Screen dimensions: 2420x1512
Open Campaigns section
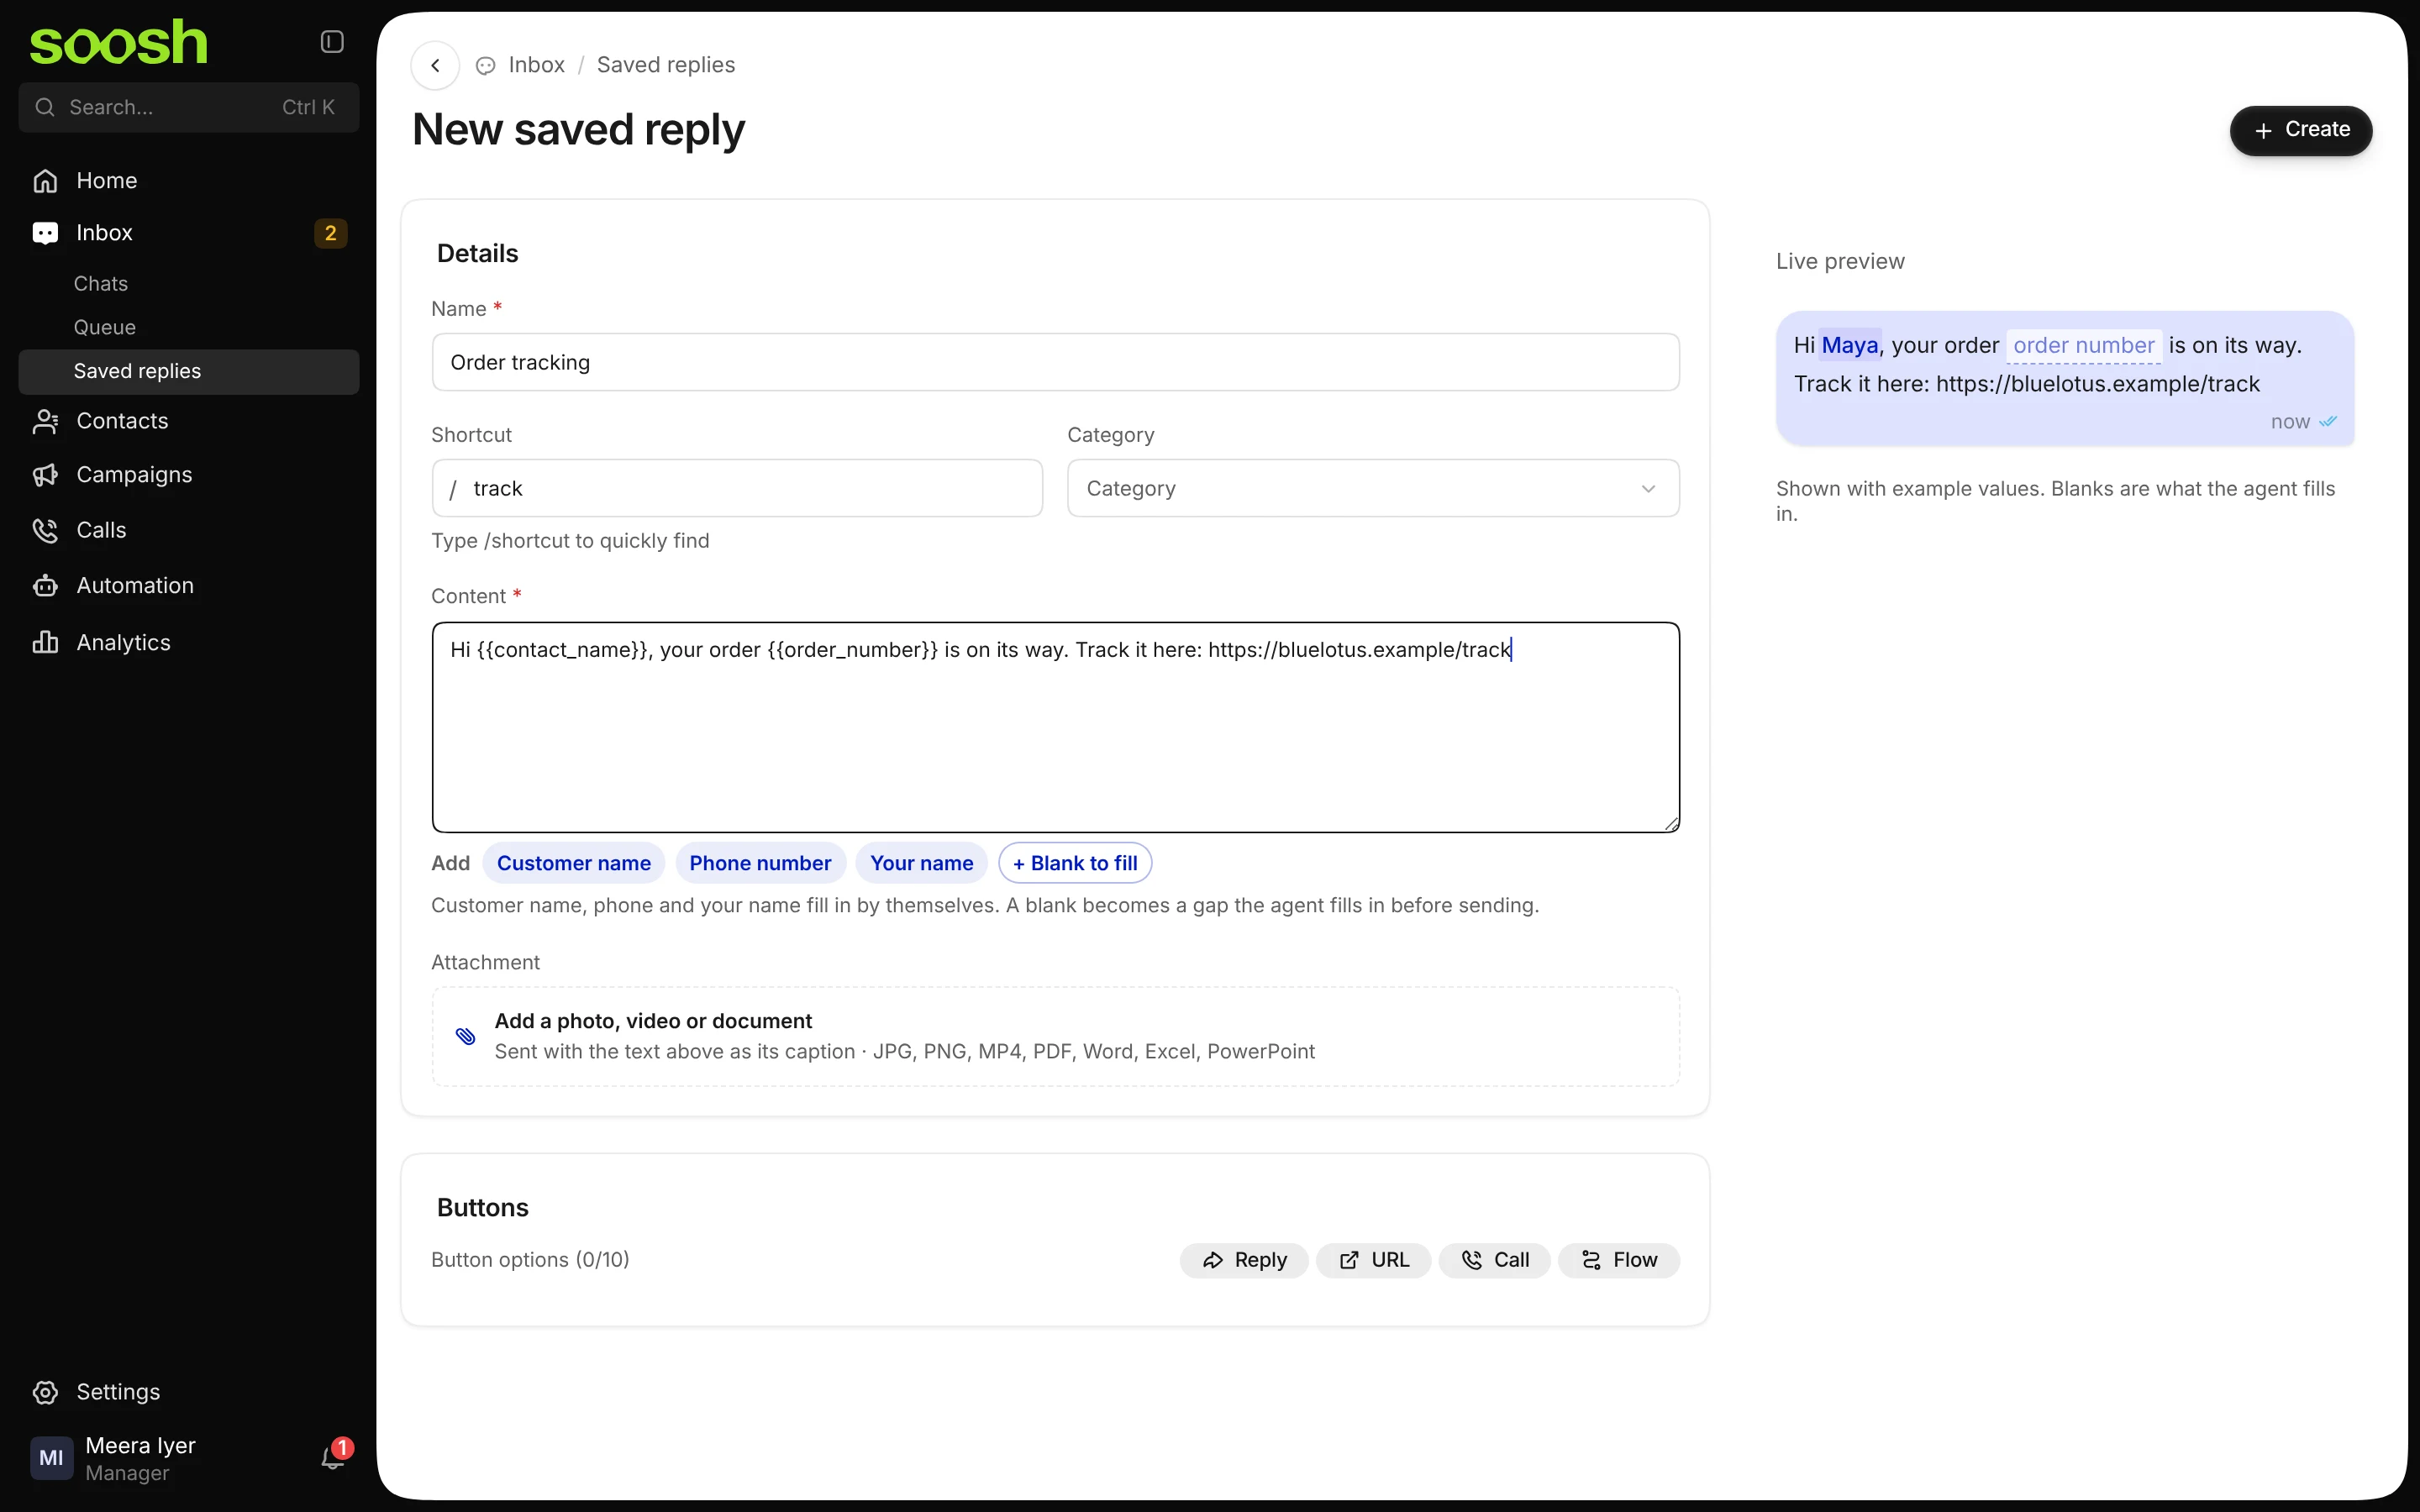click(189, 475)
